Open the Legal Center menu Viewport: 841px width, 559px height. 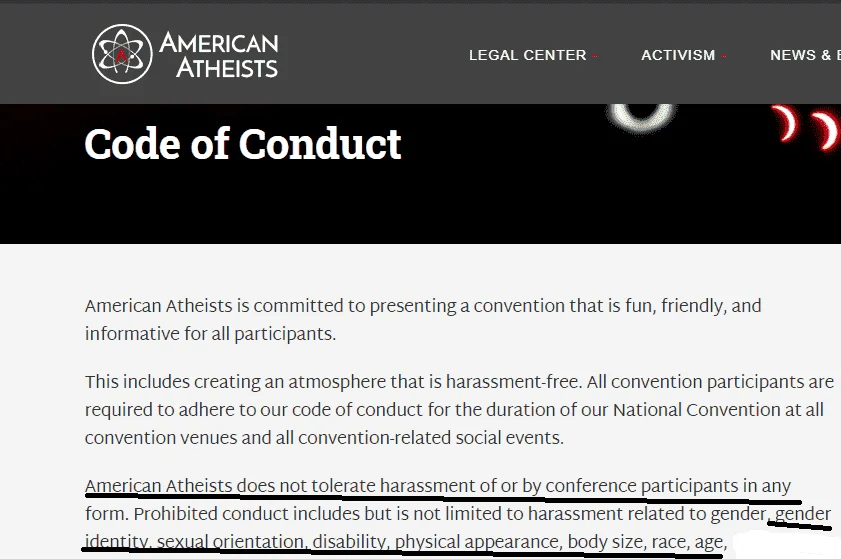[527, 55]
